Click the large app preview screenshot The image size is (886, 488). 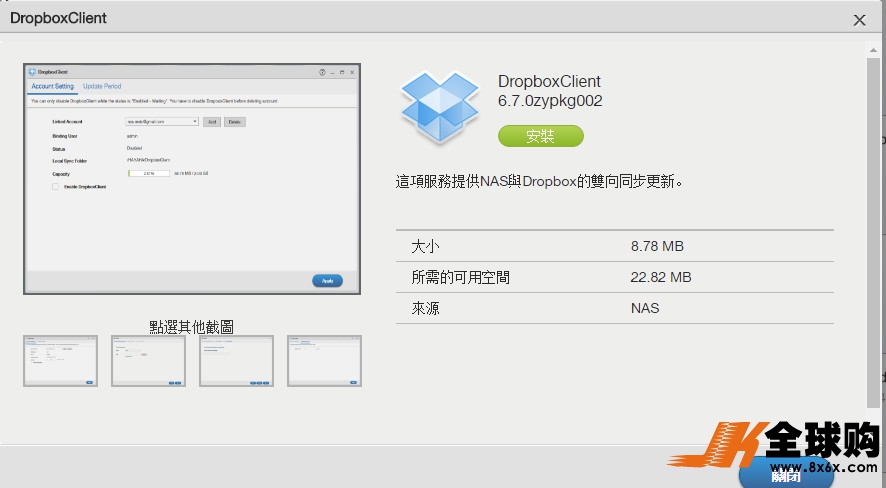click(x=192, y=180)
